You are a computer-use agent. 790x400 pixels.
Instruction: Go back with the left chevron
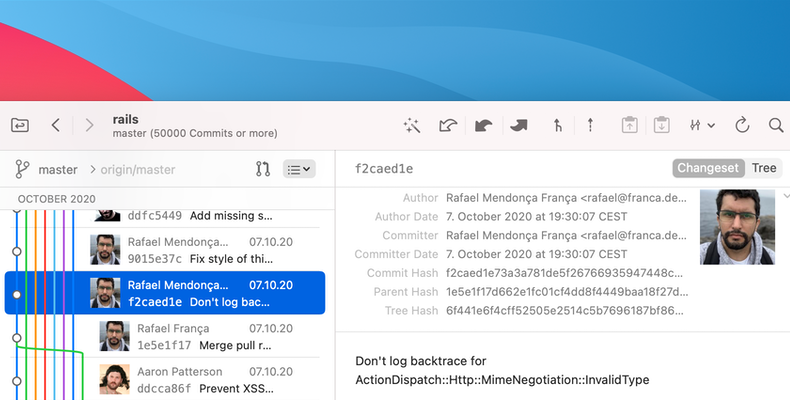[56, 125]
